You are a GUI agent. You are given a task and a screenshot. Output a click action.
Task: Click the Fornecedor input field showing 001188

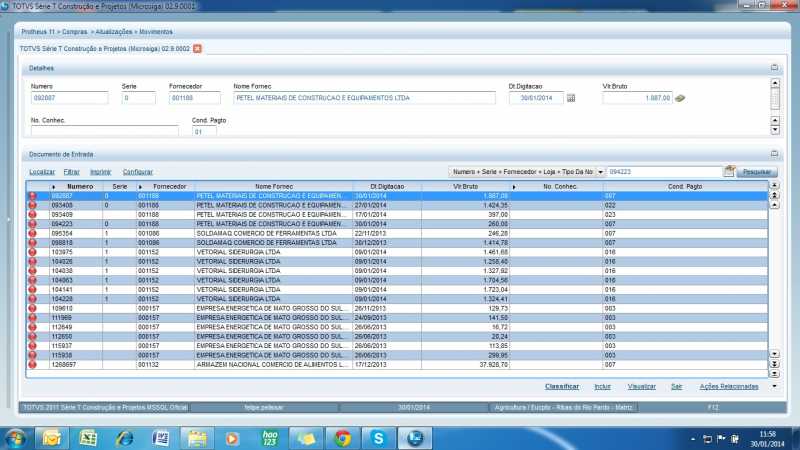pos(194,98)
